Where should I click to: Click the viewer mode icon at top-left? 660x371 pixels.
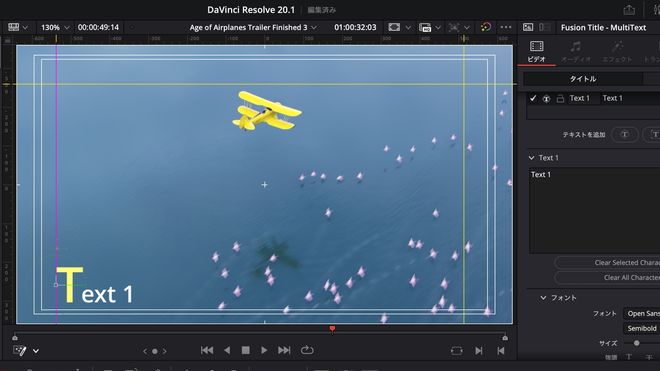pyautogui.click(x=13, y=27)
